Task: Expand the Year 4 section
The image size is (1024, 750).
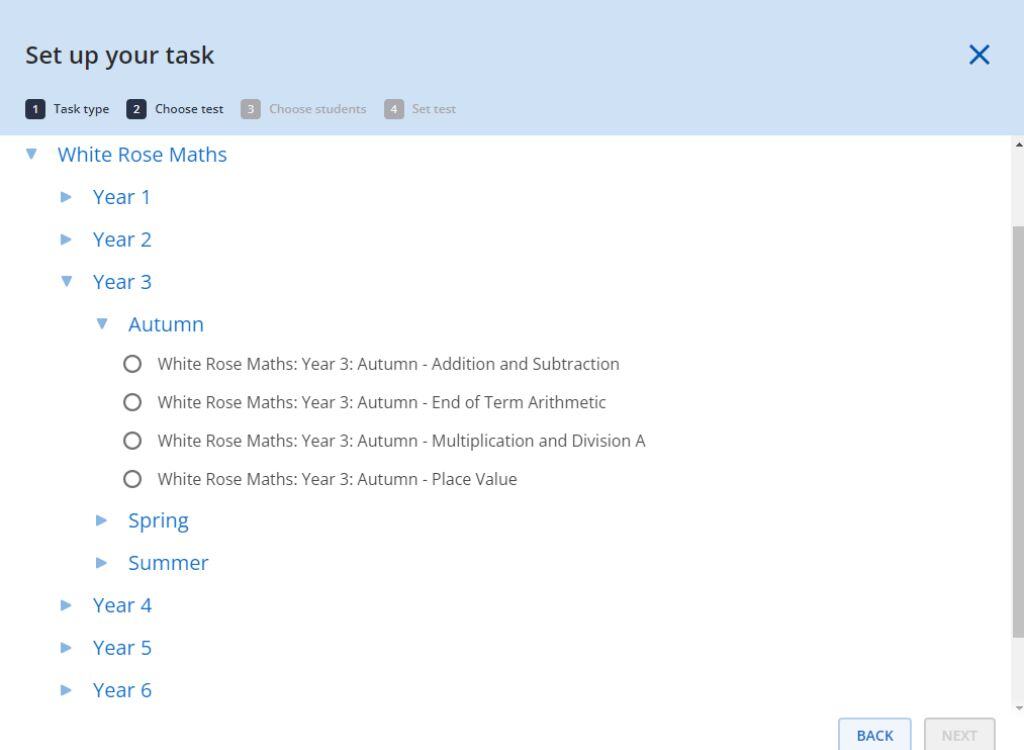Action: tap(66, 605)
